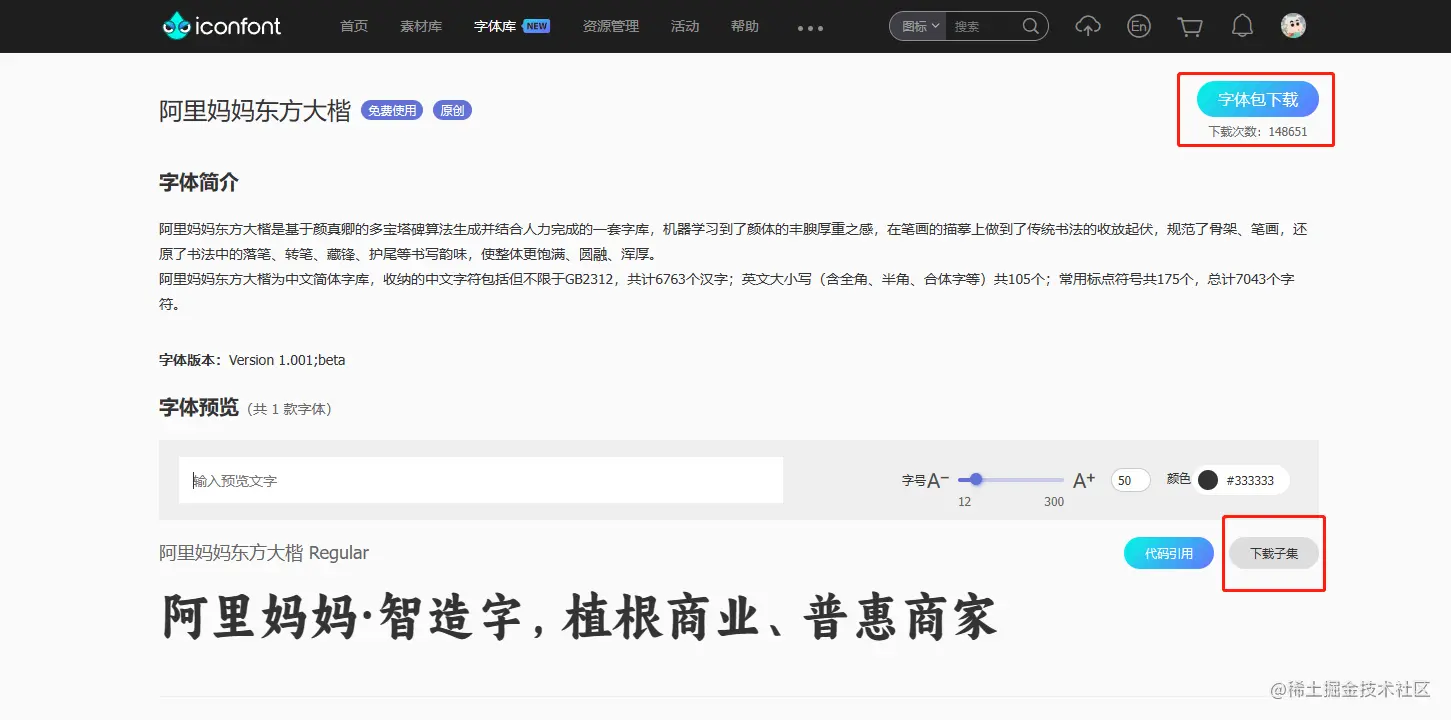The image size is (1451, 720).
Task: Click the more options dots in navigation
Action: [810, 28]
